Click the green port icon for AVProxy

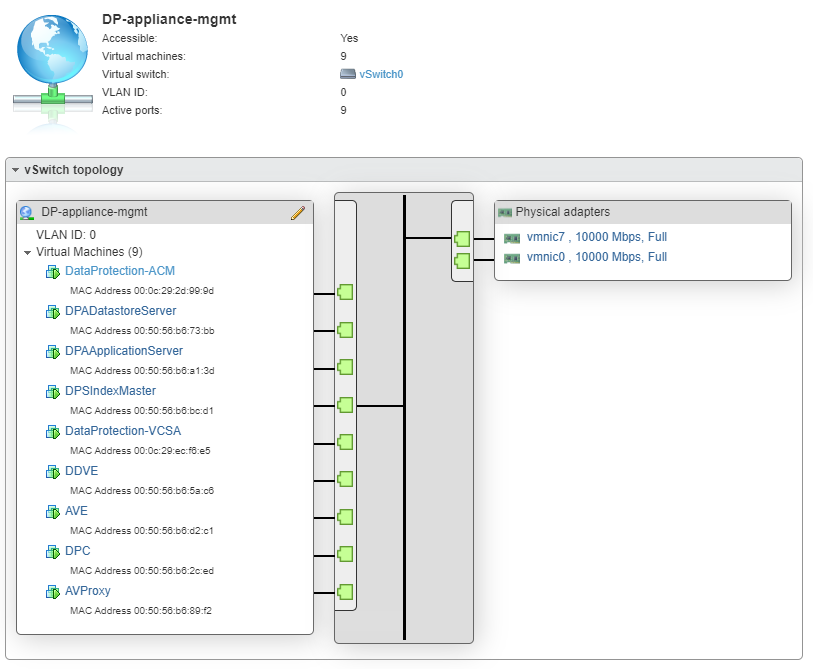tap(345, 591)
